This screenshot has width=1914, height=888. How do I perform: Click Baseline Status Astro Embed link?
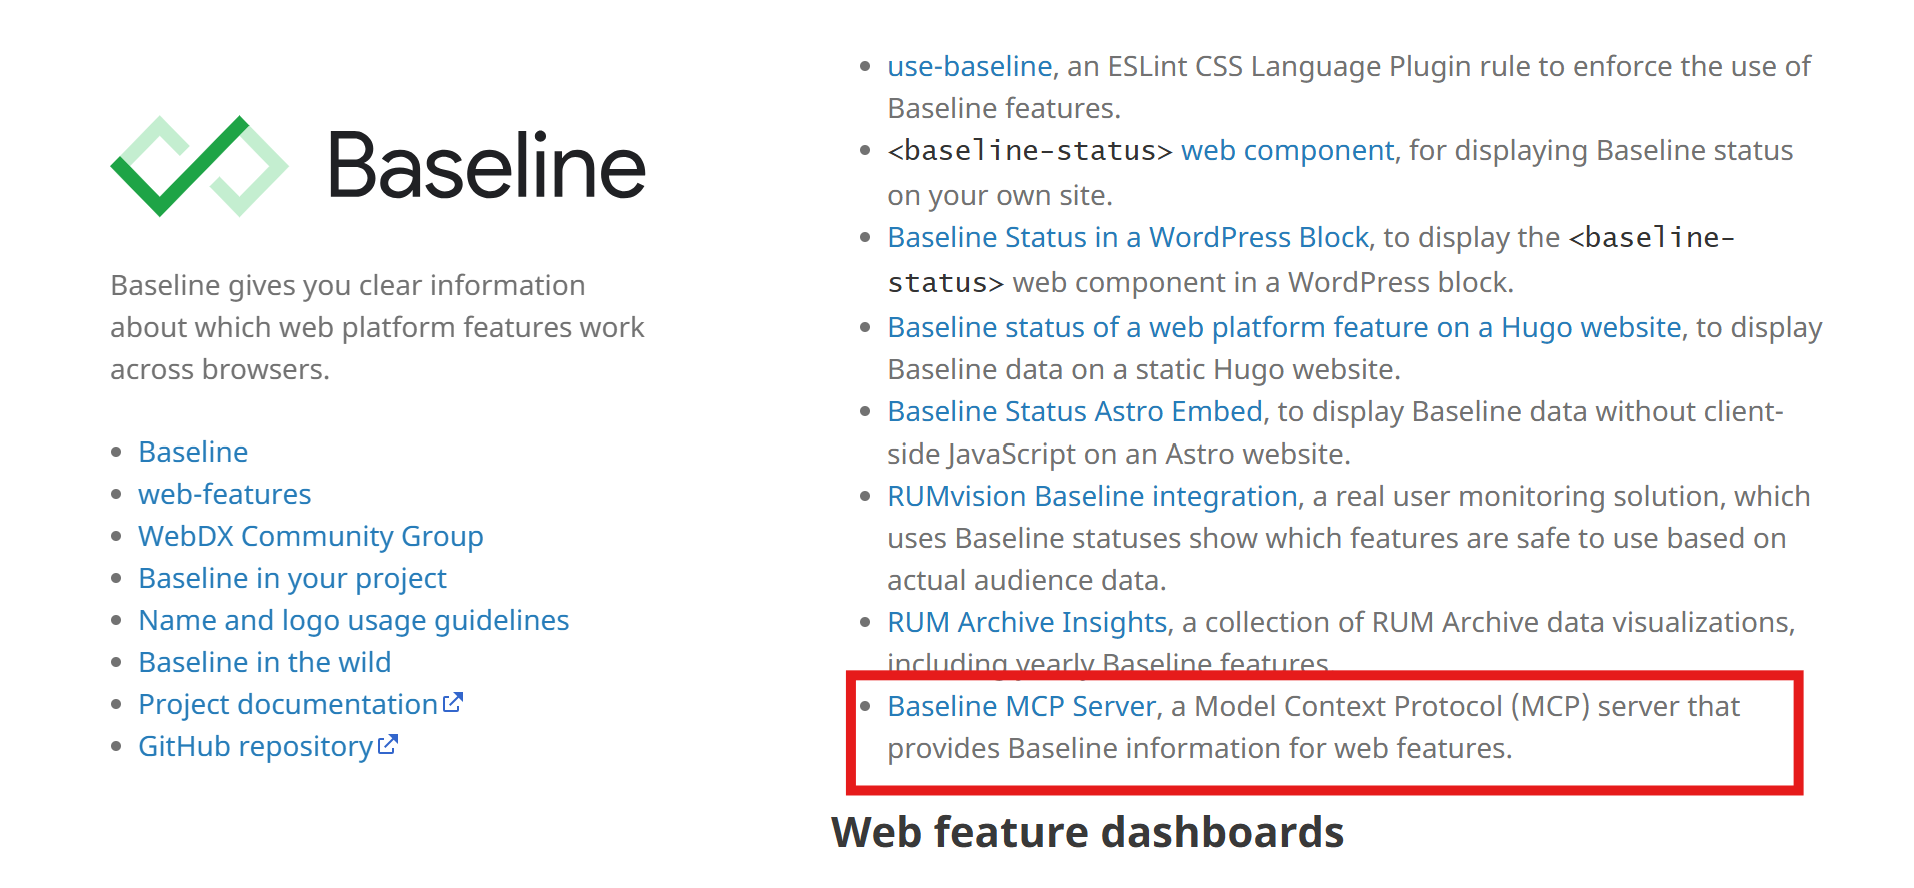[1074, 411]
